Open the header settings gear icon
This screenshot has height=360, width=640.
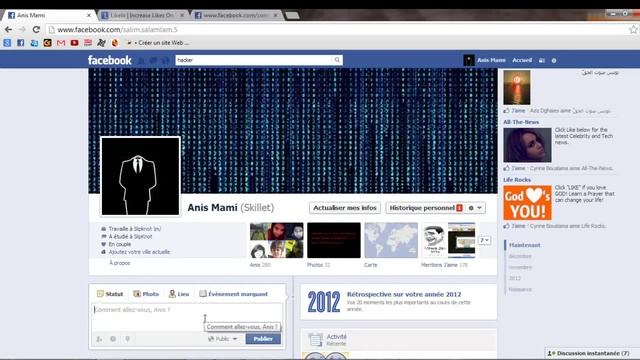[554, 60]
